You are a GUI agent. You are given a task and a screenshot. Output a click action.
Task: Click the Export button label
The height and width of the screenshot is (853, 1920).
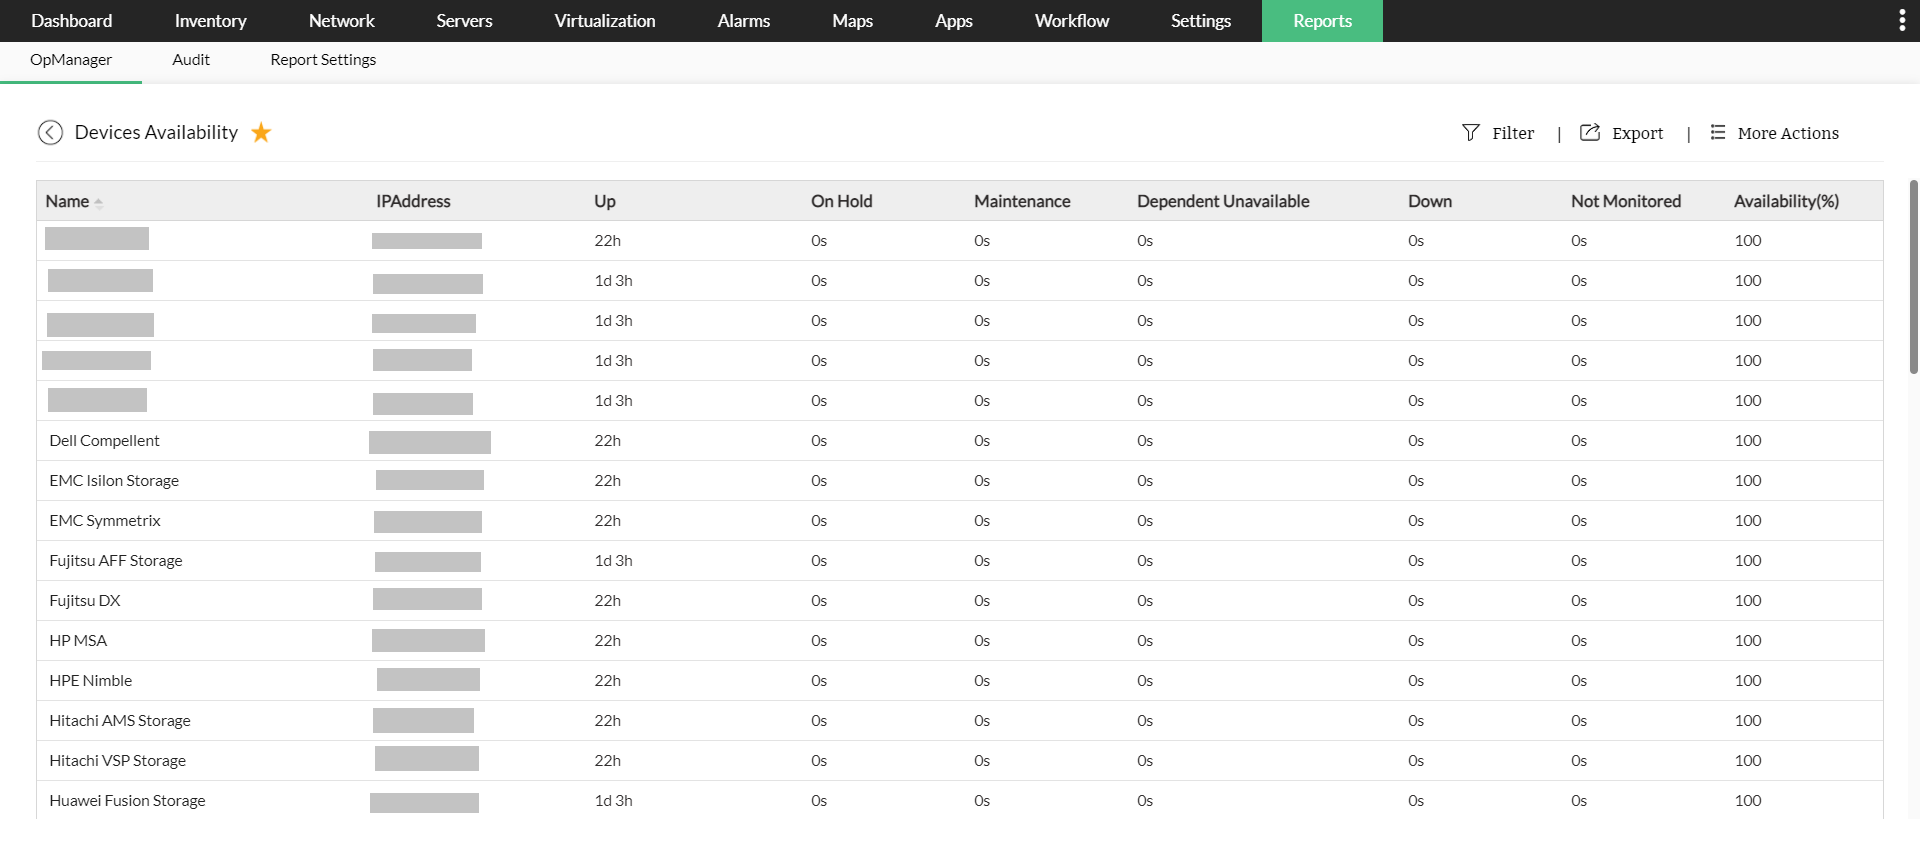pyautogui.click(x=1637, y=134)
